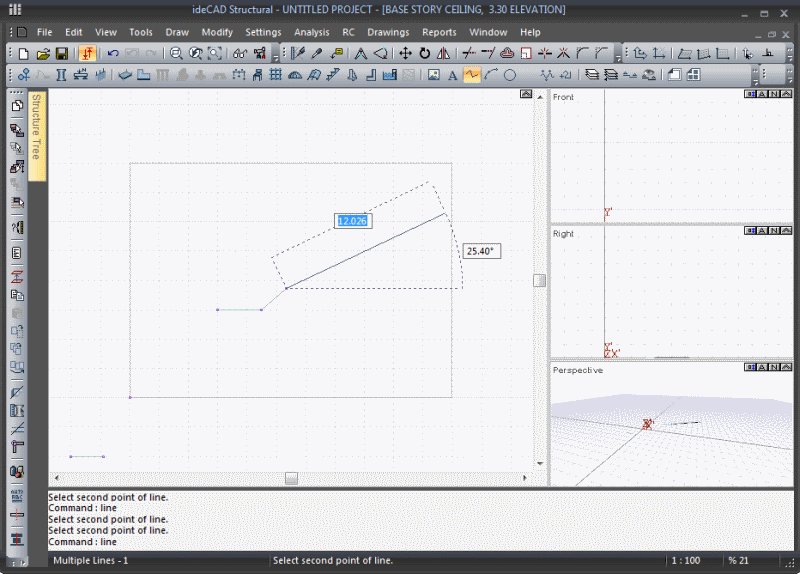Open a project with the folder icon

click(43, 54)
